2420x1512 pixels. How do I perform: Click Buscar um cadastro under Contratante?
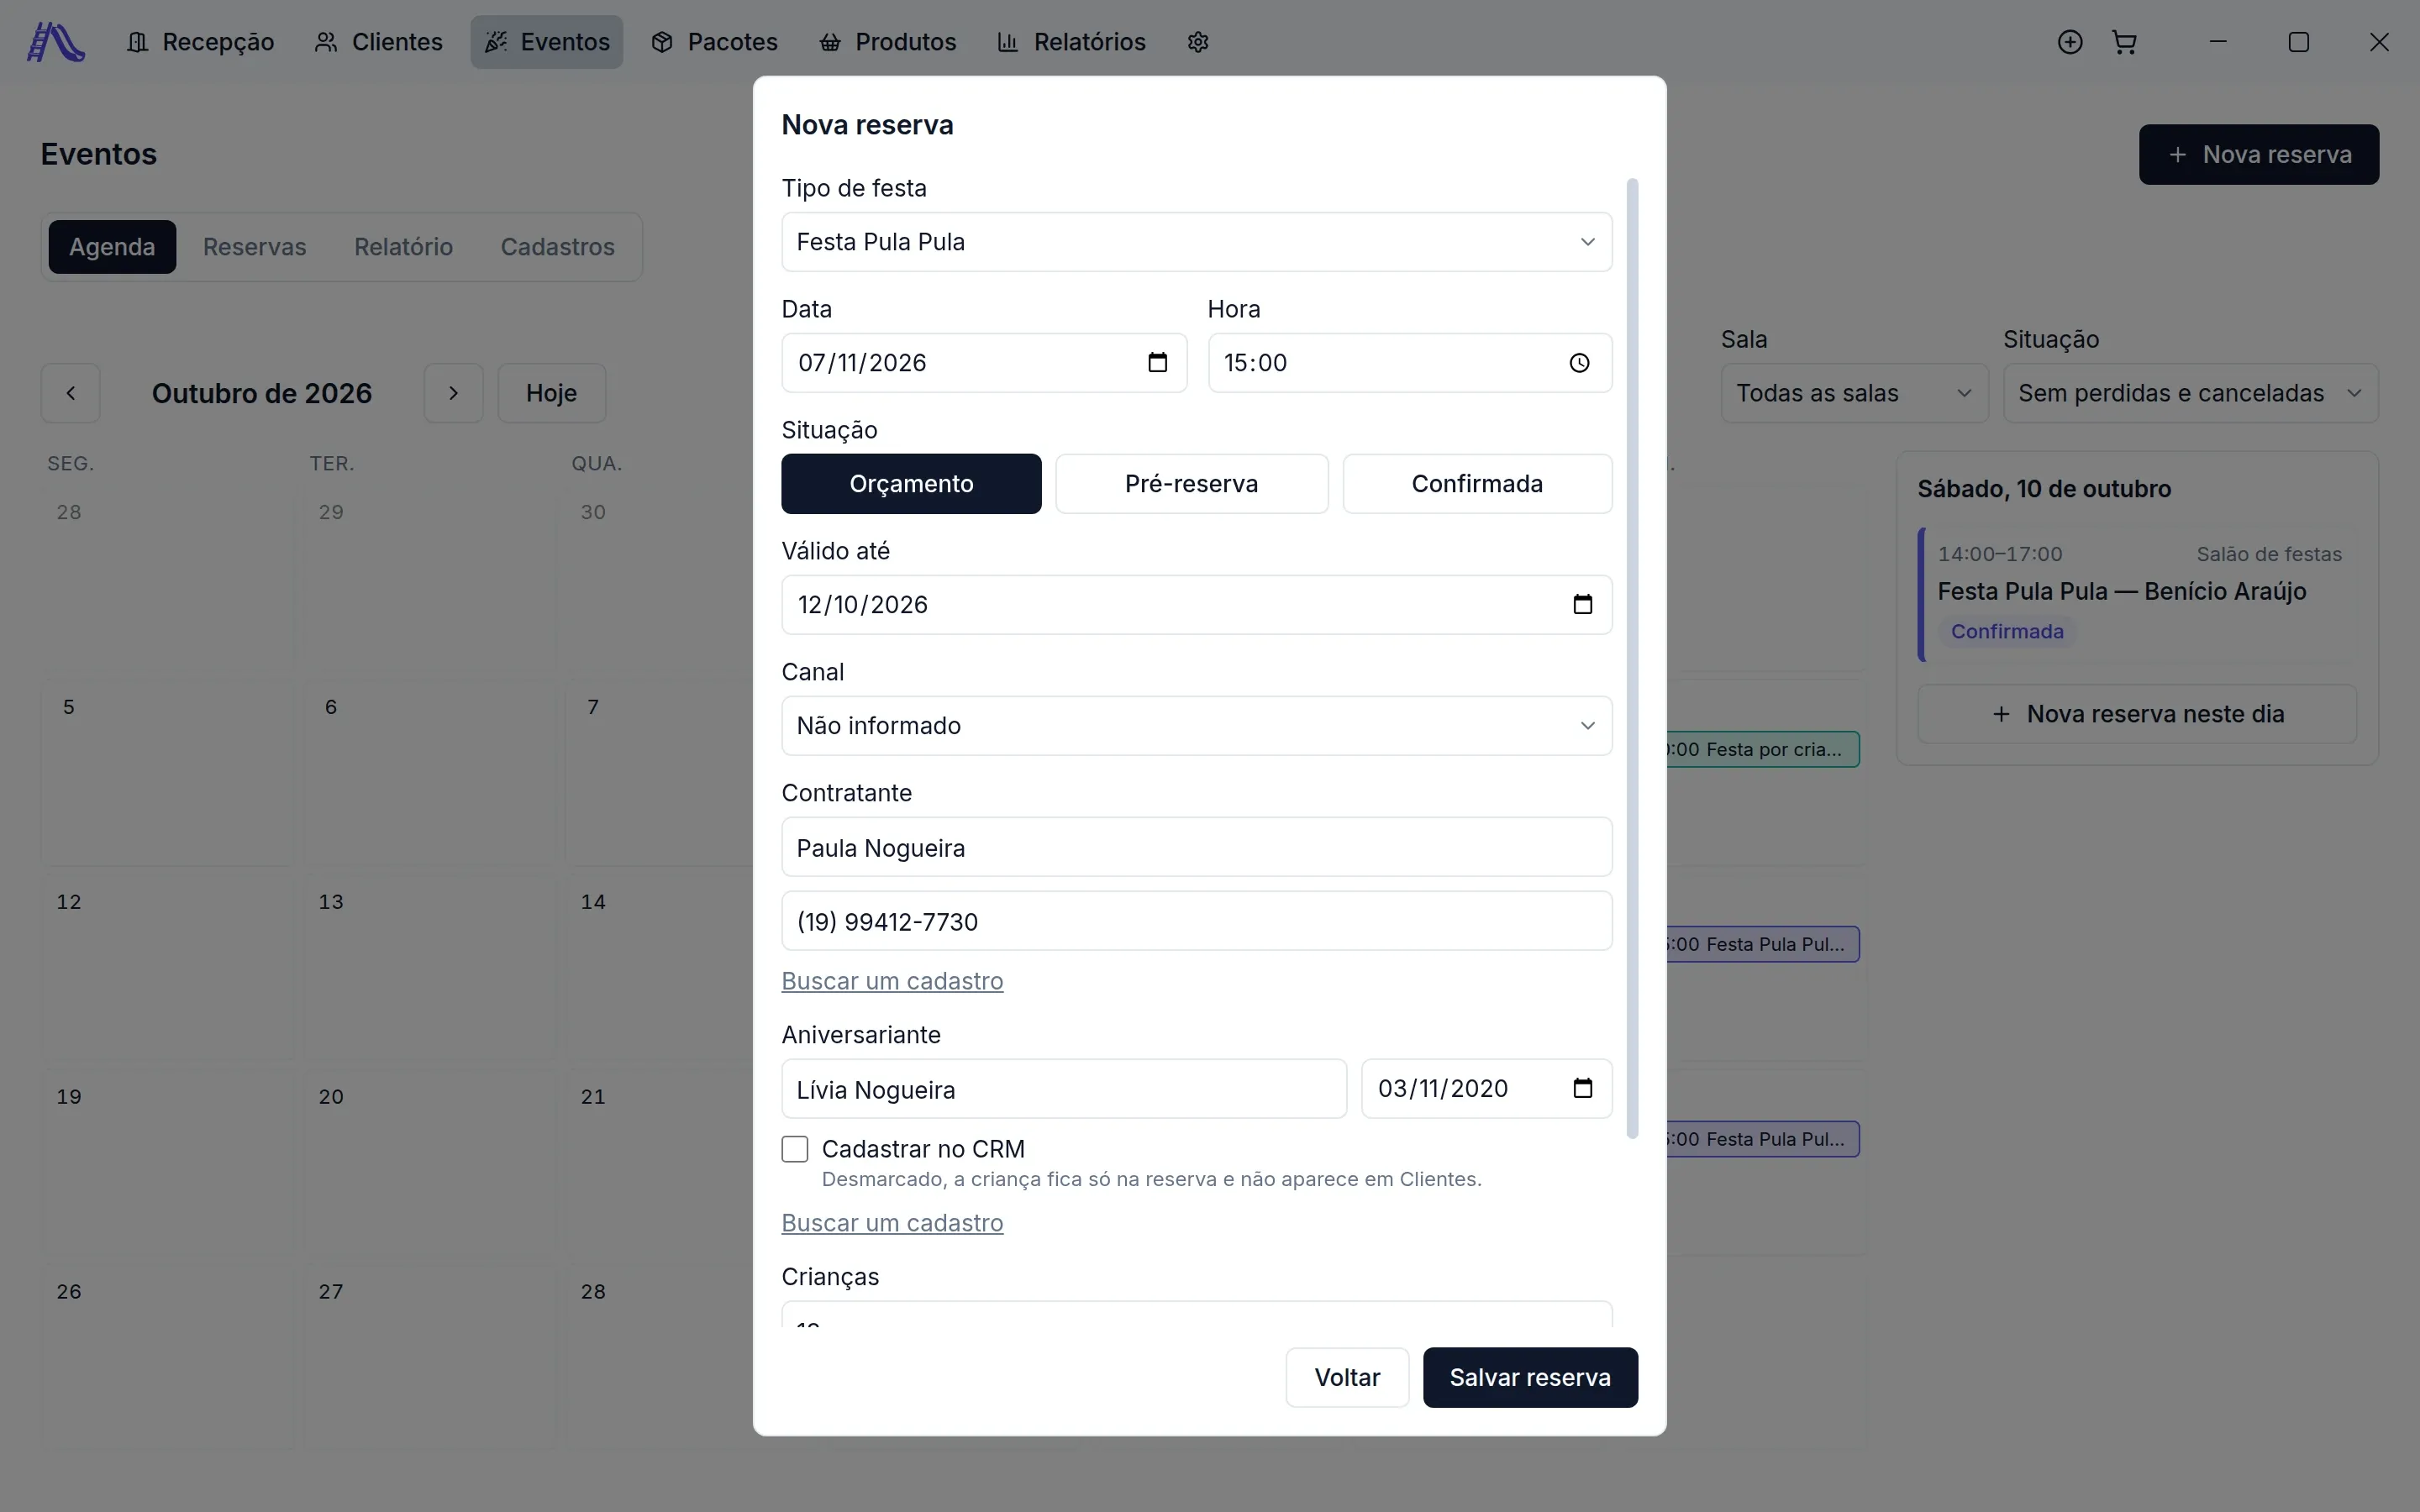click(892, 981)
